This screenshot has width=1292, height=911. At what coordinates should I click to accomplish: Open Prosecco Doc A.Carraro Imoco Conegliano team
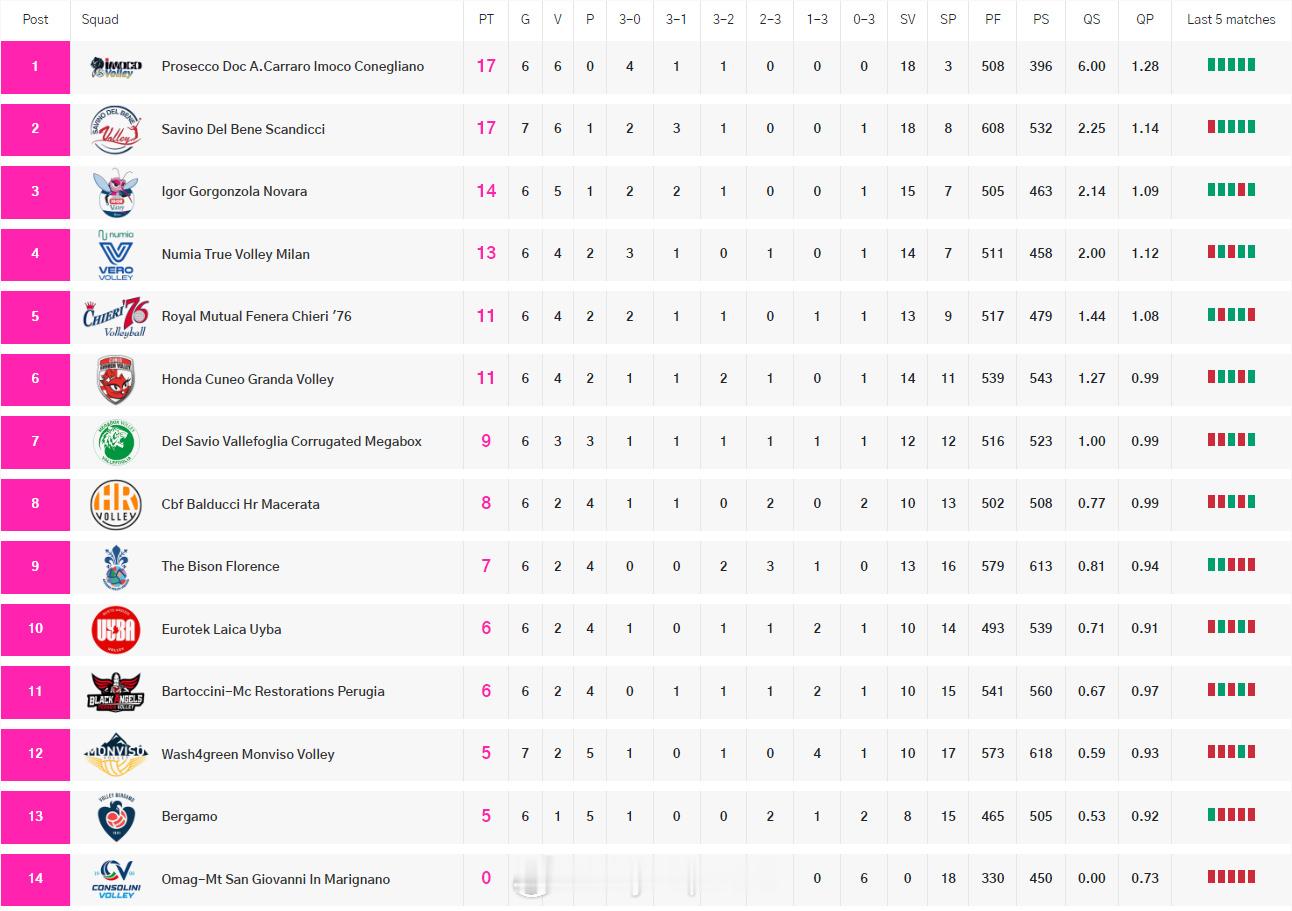(x=293, y=66)
